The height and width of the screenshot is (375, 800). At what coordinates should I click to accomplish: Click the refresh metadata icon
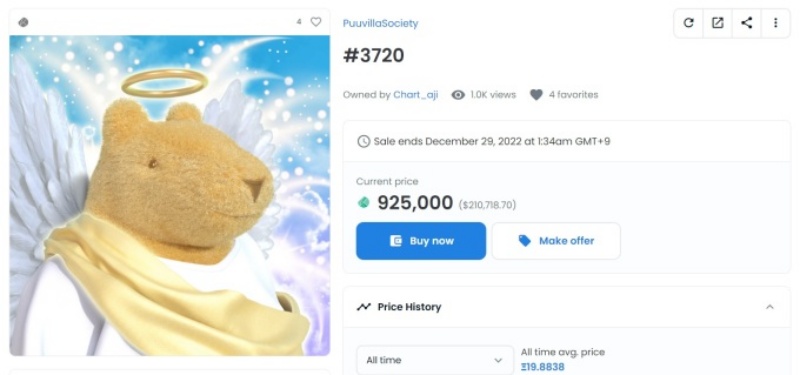point(688,23)
